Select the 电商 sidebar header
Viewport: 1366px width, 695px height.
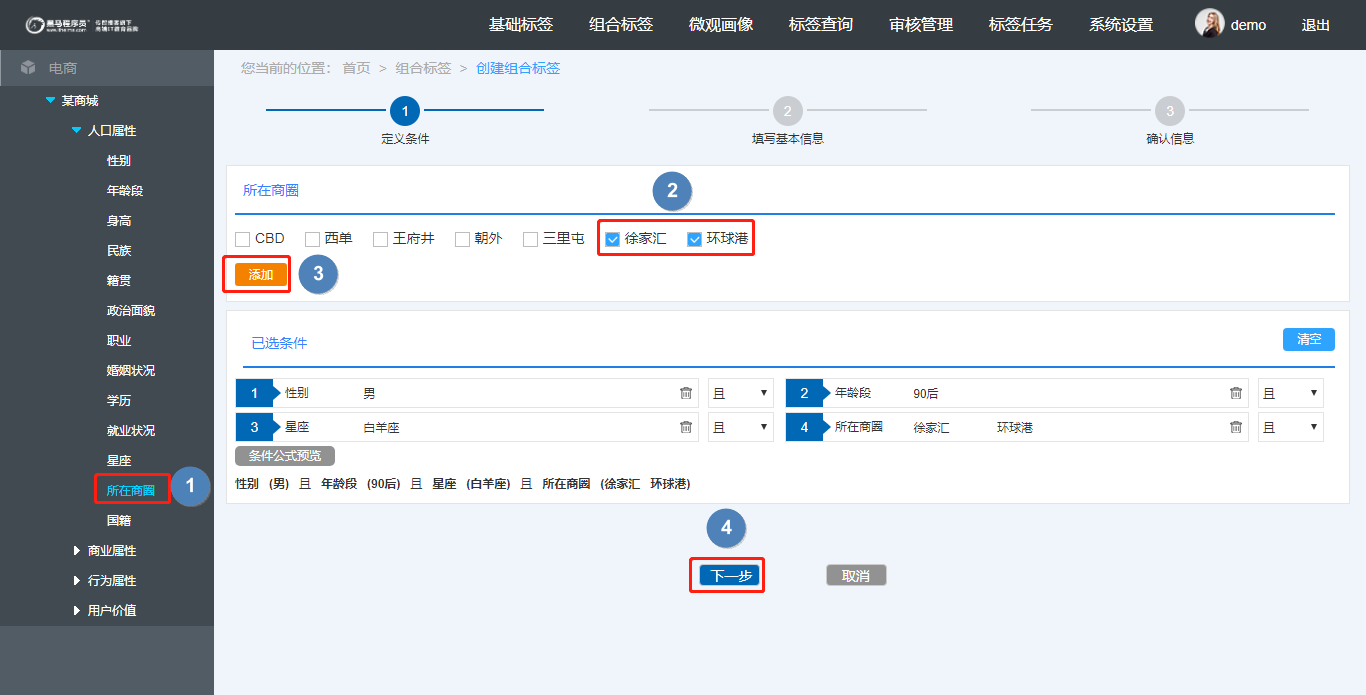(x=107, y=68)
